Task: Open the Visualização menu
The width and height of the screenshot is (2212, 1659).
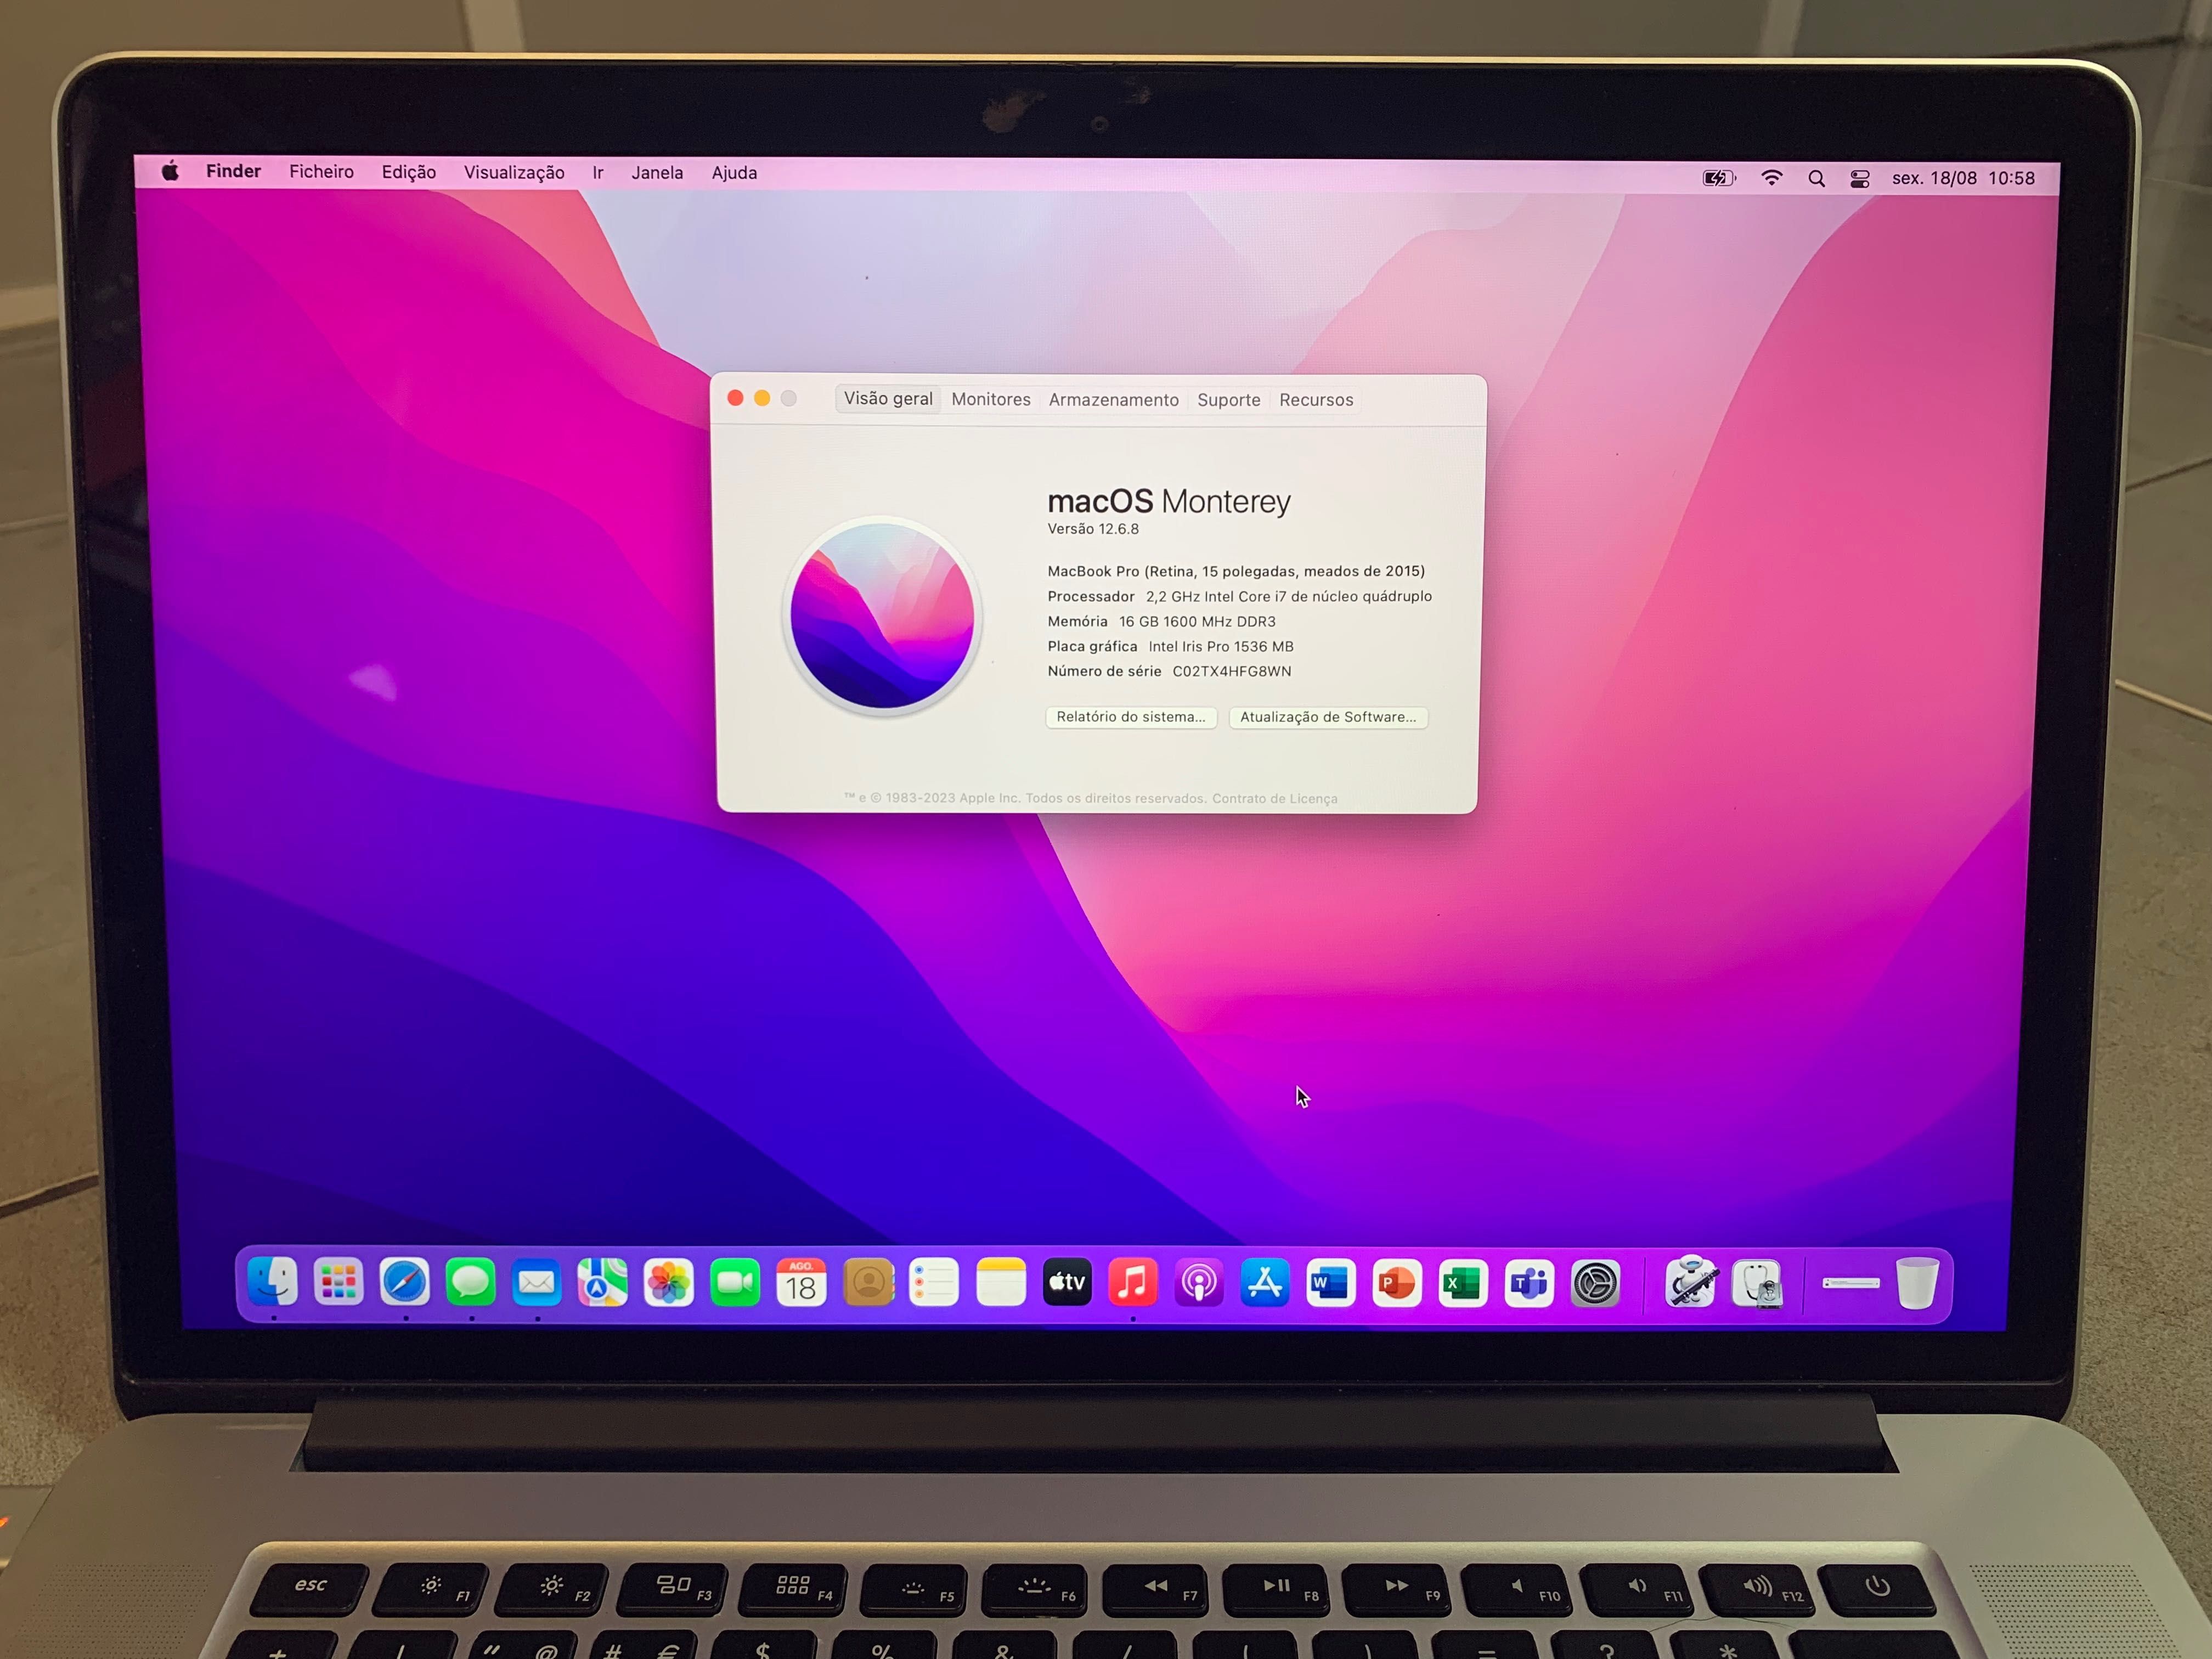Action: pos(514,173)
